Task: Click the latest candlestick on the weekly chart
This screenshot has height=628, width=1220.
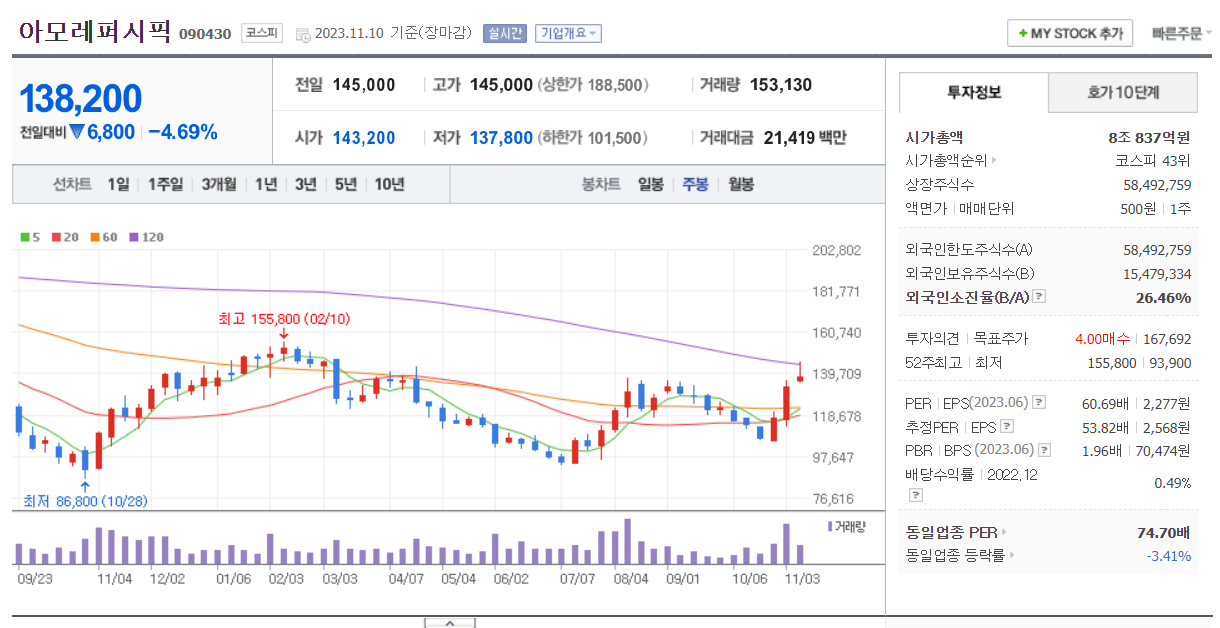Action: pos(800,374)
